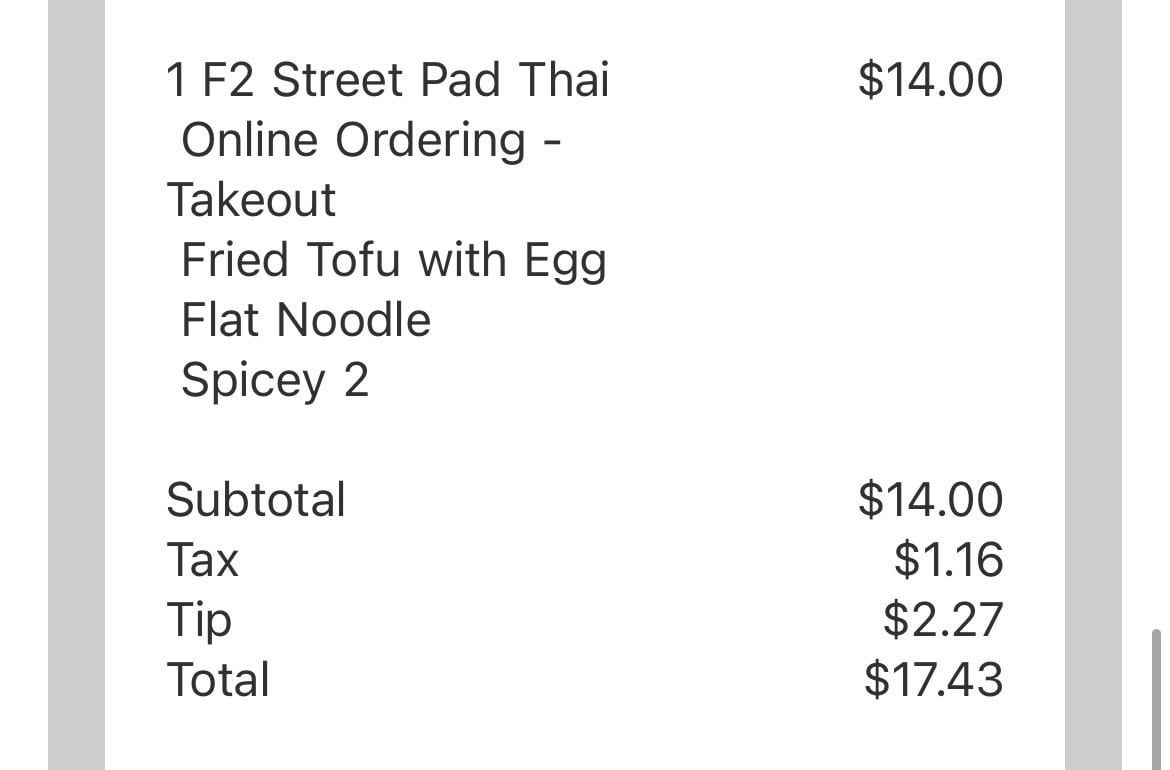Click the Total label
This screenshot has width=1170, height=770.
(218, 680)
